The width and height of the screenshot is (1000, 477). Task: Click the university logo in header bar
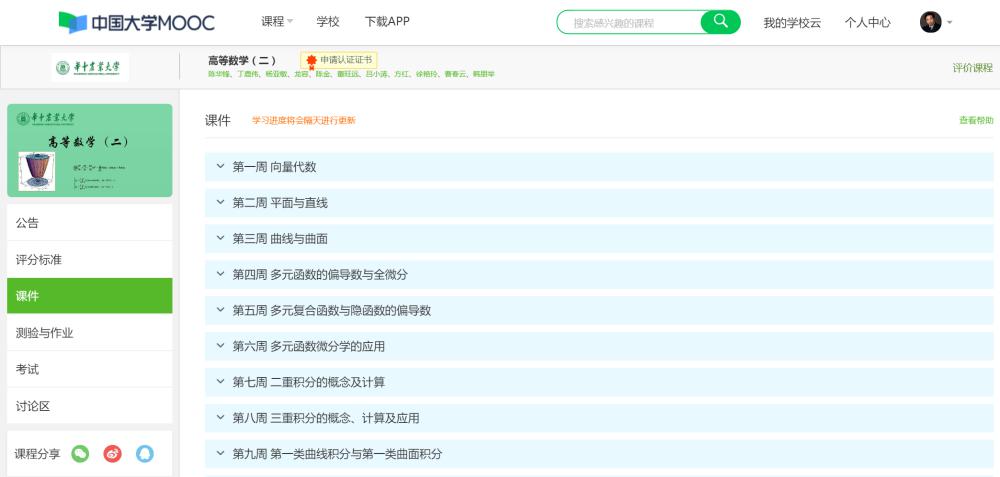click(90, 68)
